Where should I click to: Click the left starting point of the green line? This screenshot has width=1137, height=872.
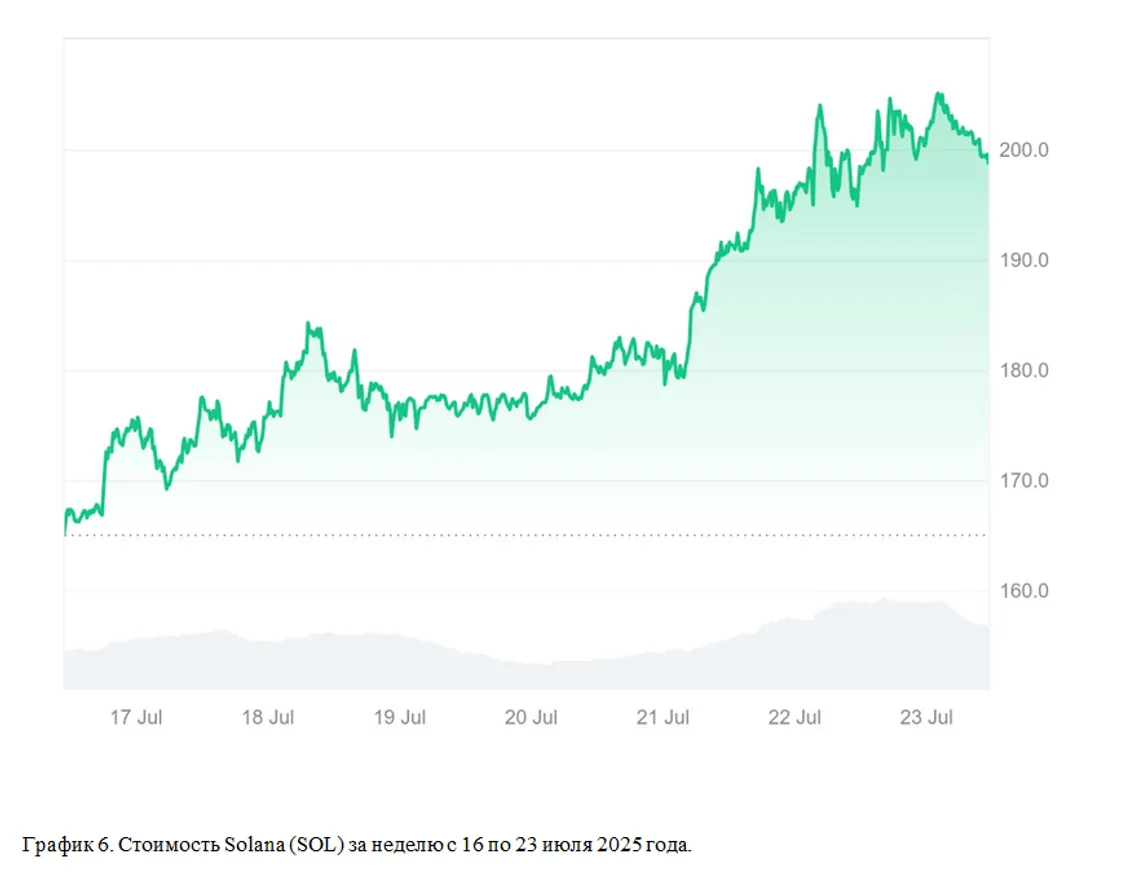pos(65,533)
